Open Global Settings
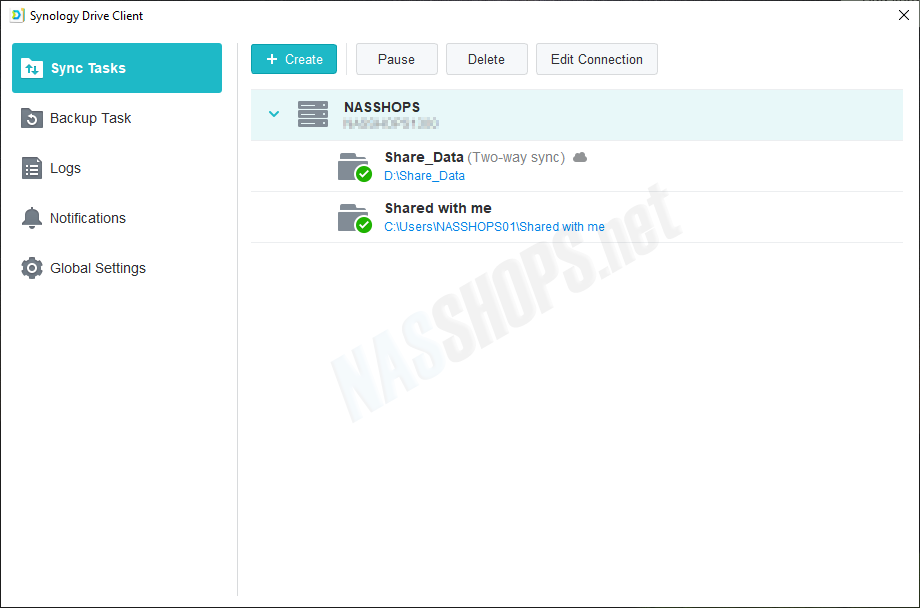This screenshot has height=608, width=920. 117,268
